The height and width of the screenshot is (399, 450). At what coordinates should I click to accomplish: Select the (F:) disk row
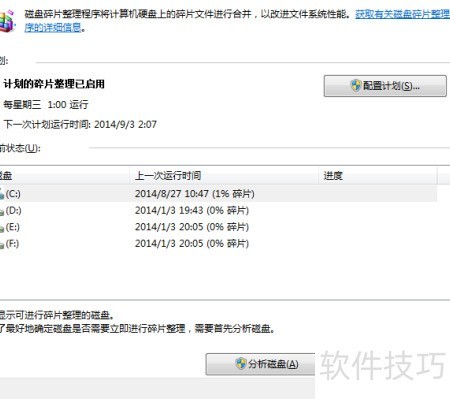pos(218,244)
